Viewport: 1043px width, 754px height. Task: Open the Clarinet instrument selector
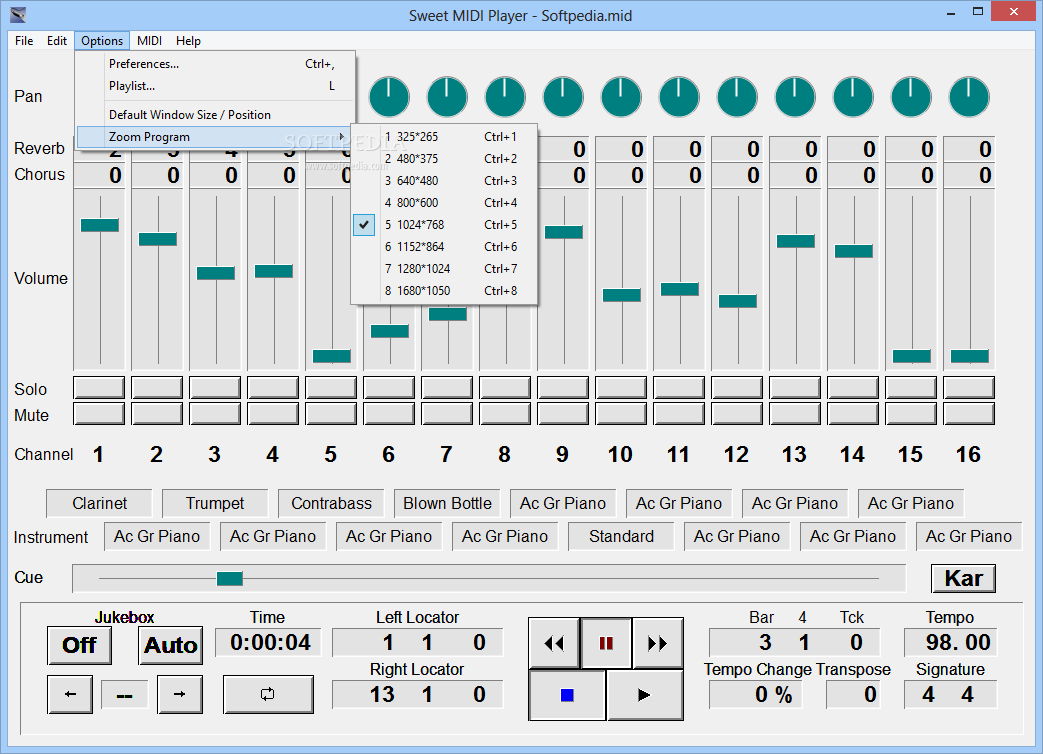coord(99,503)
